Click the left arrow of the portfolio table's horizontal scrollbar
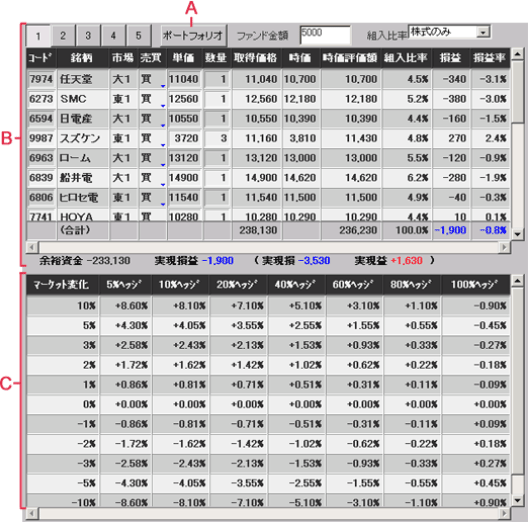This screenshot has height=522, width=528. point(32,247)
